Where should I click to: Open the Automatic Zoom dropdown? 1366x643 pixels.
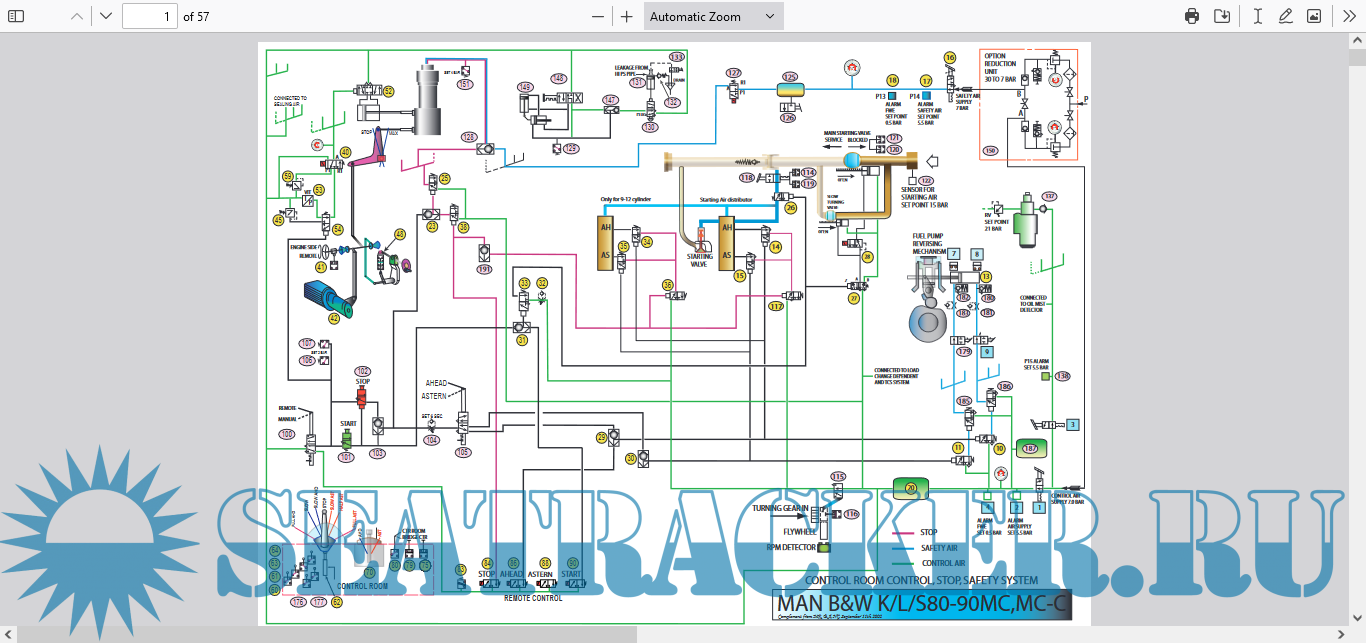tap(713, 16)
